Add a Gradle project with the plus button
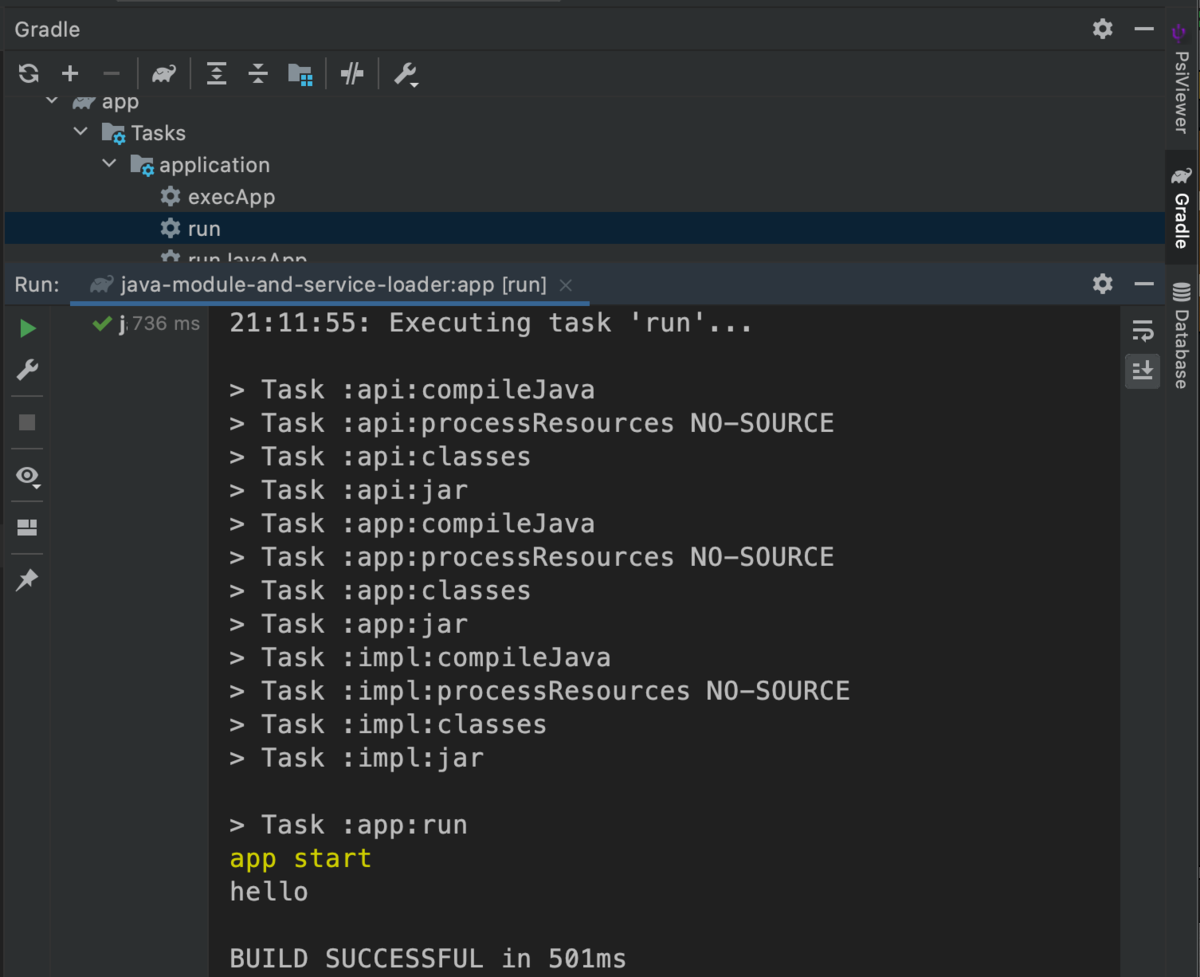Image resolution: width=1200 pixels, height=977 pixels. pos(70,73)
